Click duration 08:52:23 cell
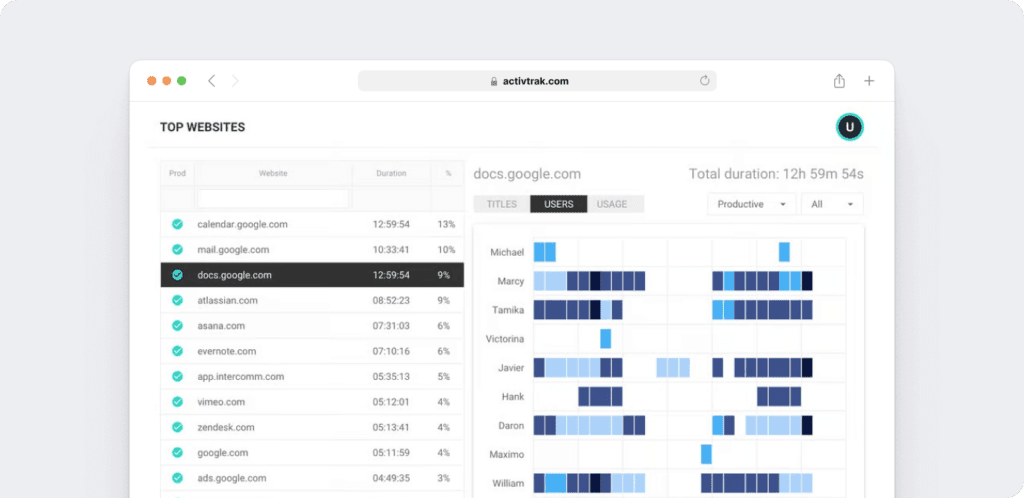The width and height of the screenshot is (1024, 498). [x=391, y=300]
